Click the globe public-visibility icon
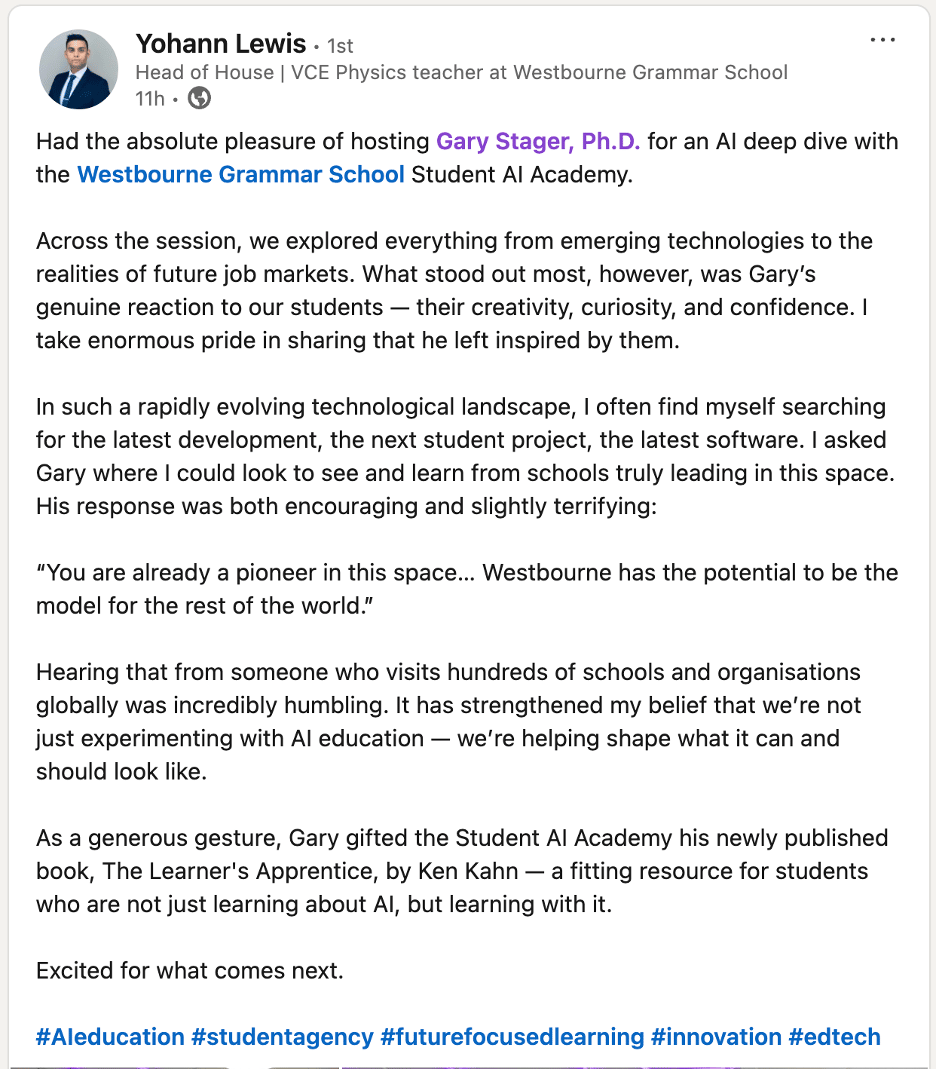Image resolution: width=936 pixels, height=1070 pixels. pyautogui.click(x=200, y=98)
